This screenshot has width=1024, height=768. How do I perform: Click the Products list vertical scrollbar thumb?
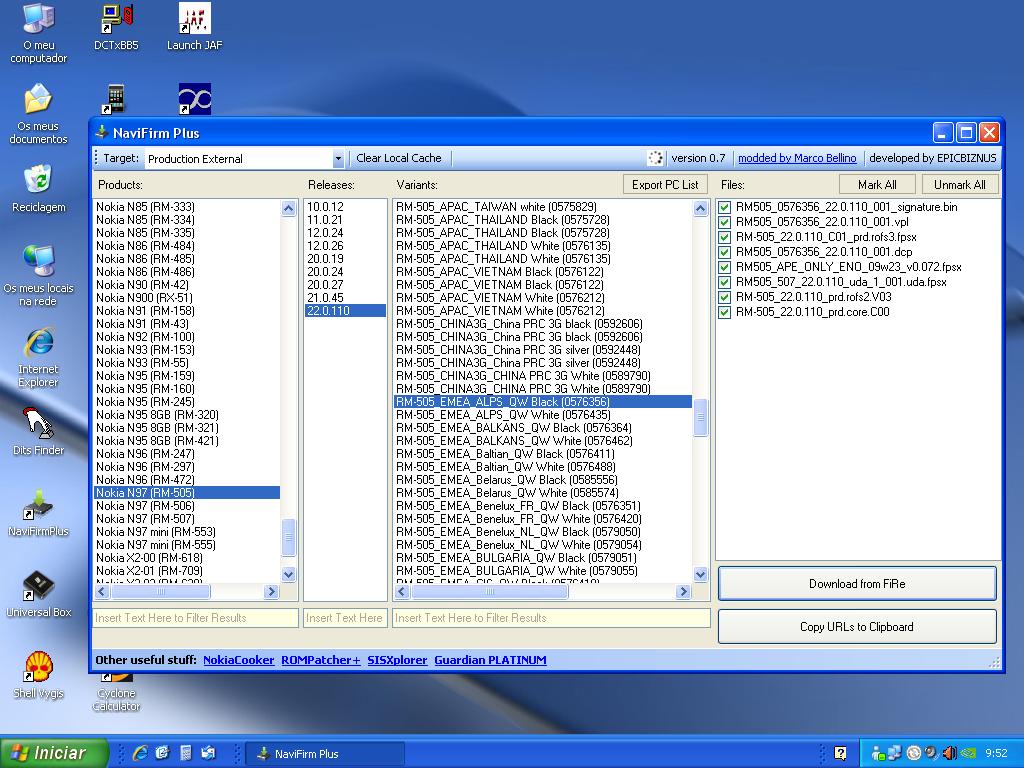pyautogui.click(x=289, y=537)
